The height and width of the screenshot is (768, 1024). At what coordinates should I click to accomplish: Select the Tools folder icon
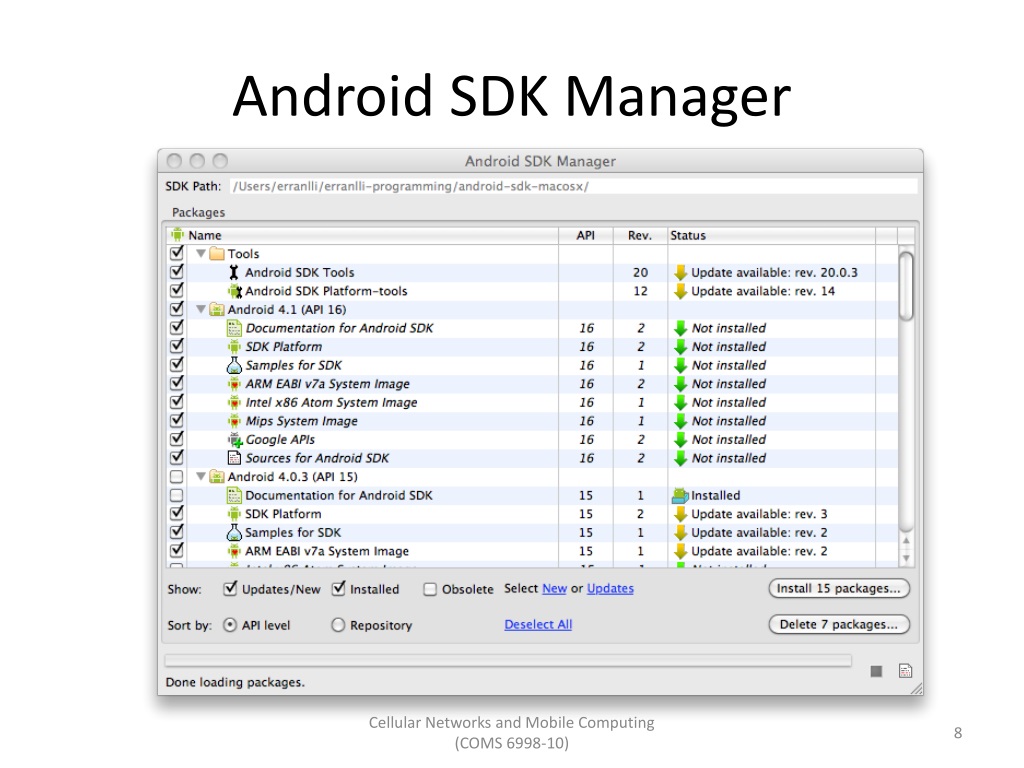tap(217, 253)
